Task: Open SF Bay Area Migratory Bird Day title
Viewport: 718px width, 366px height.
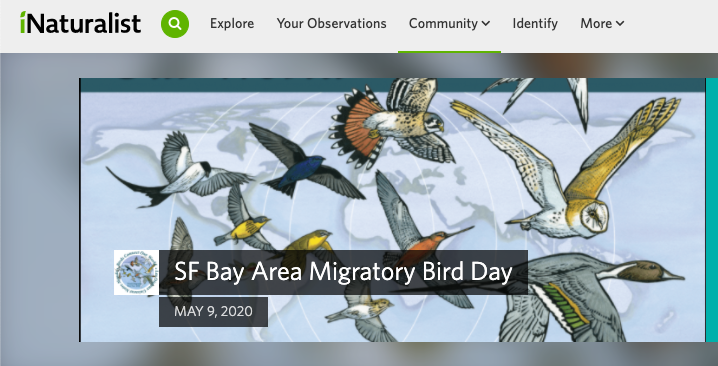Action: click(x=343, y=272)
